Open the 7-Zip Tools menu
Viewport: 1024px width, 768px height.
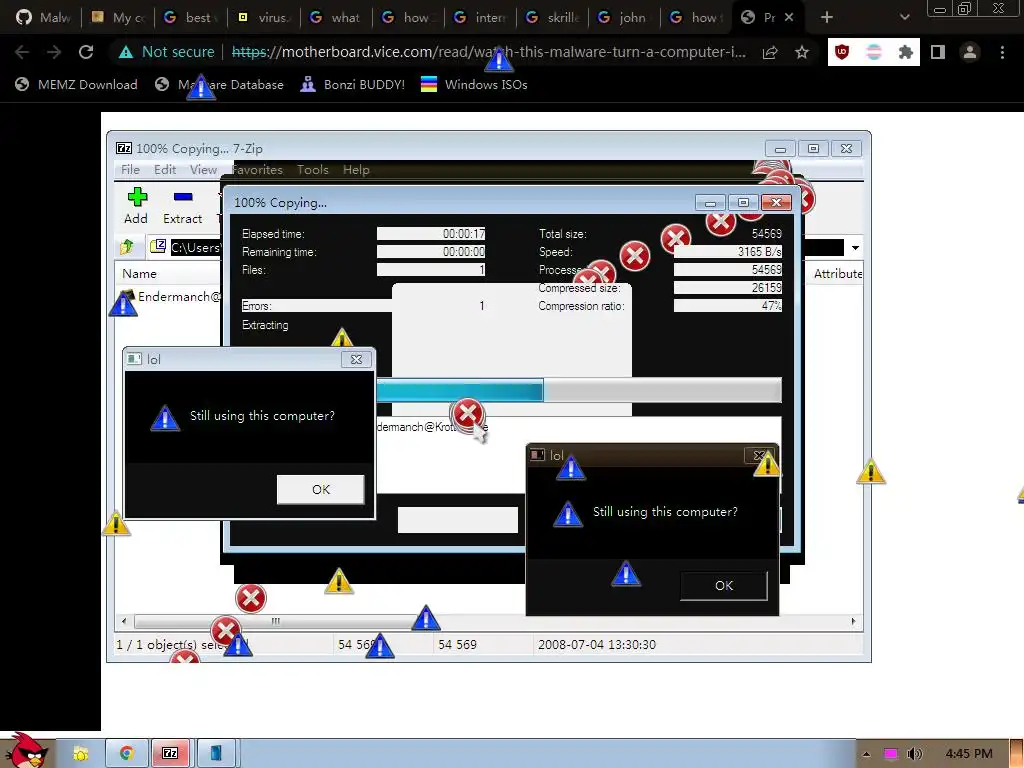pos(313,170)
